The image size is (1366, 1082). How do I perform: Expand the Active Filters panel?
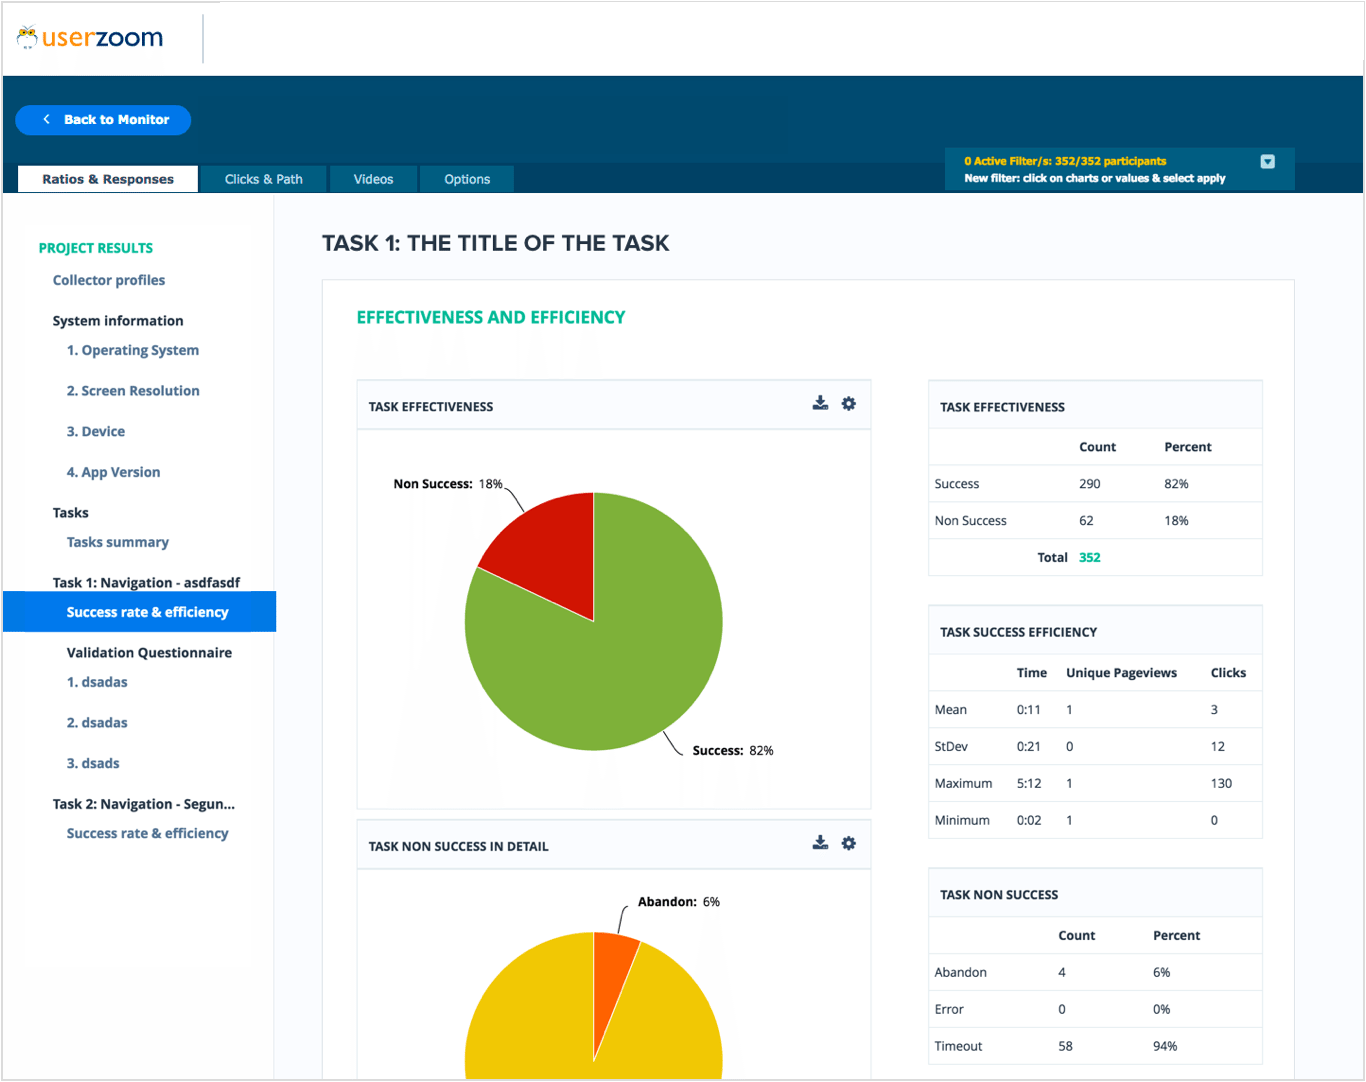click(1268, 161)
